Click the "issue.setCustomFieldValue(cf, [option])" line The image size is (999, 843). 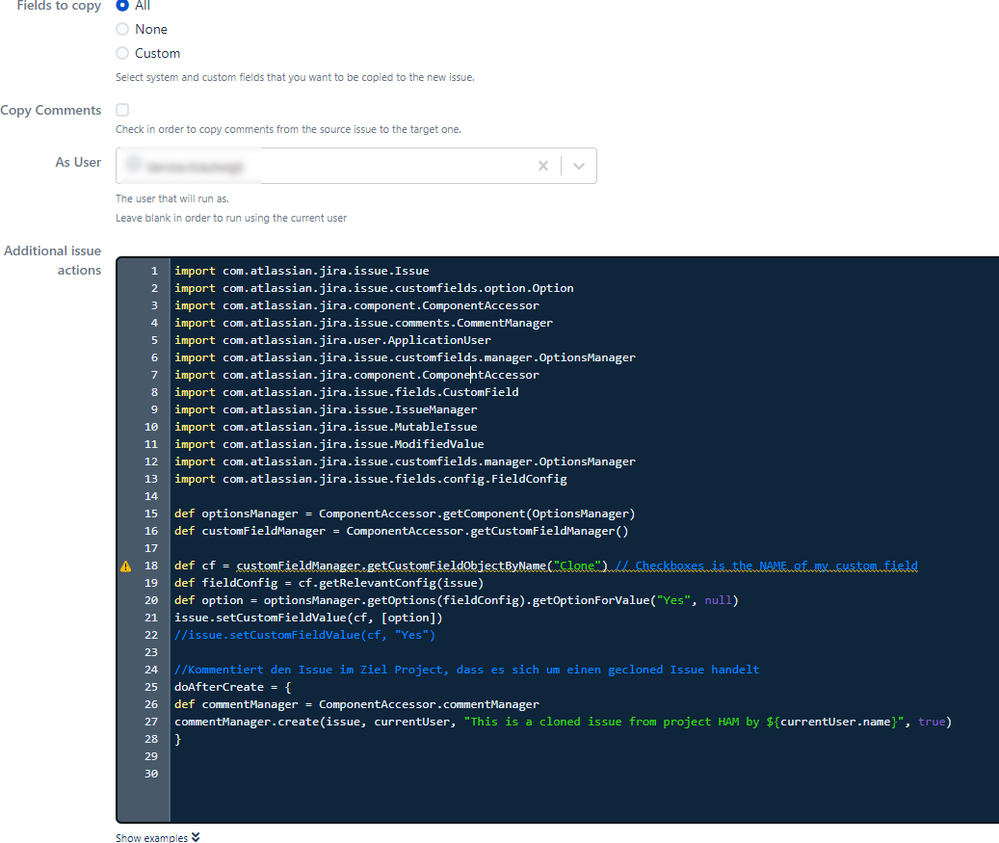[308, 617]
